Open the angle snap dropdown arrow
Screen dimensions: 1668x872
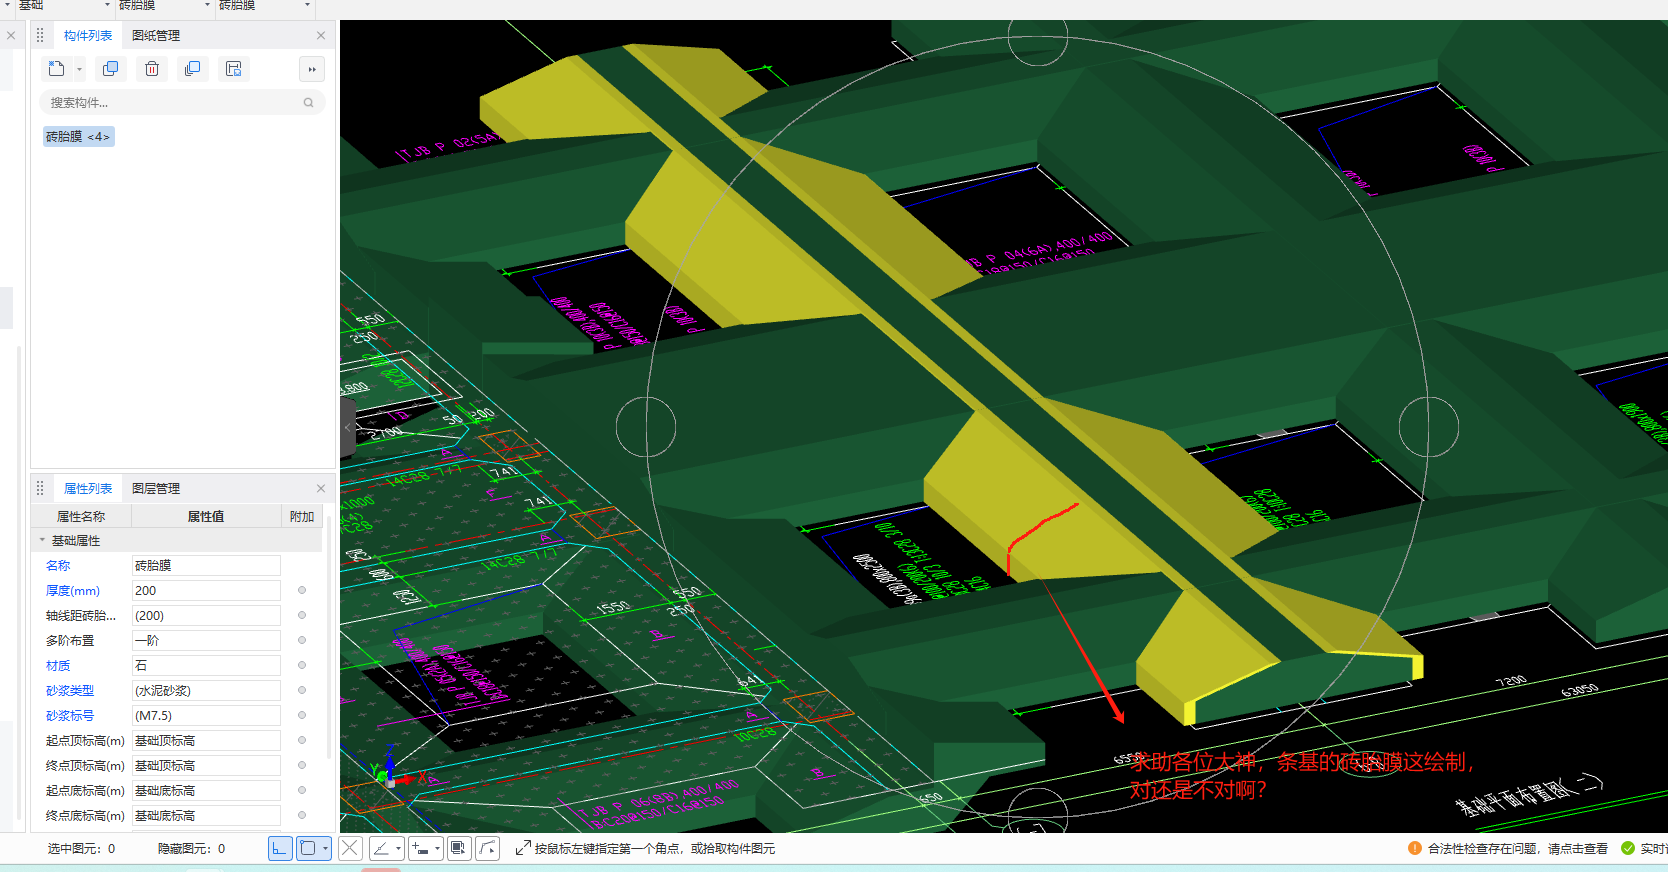point(398,849)
